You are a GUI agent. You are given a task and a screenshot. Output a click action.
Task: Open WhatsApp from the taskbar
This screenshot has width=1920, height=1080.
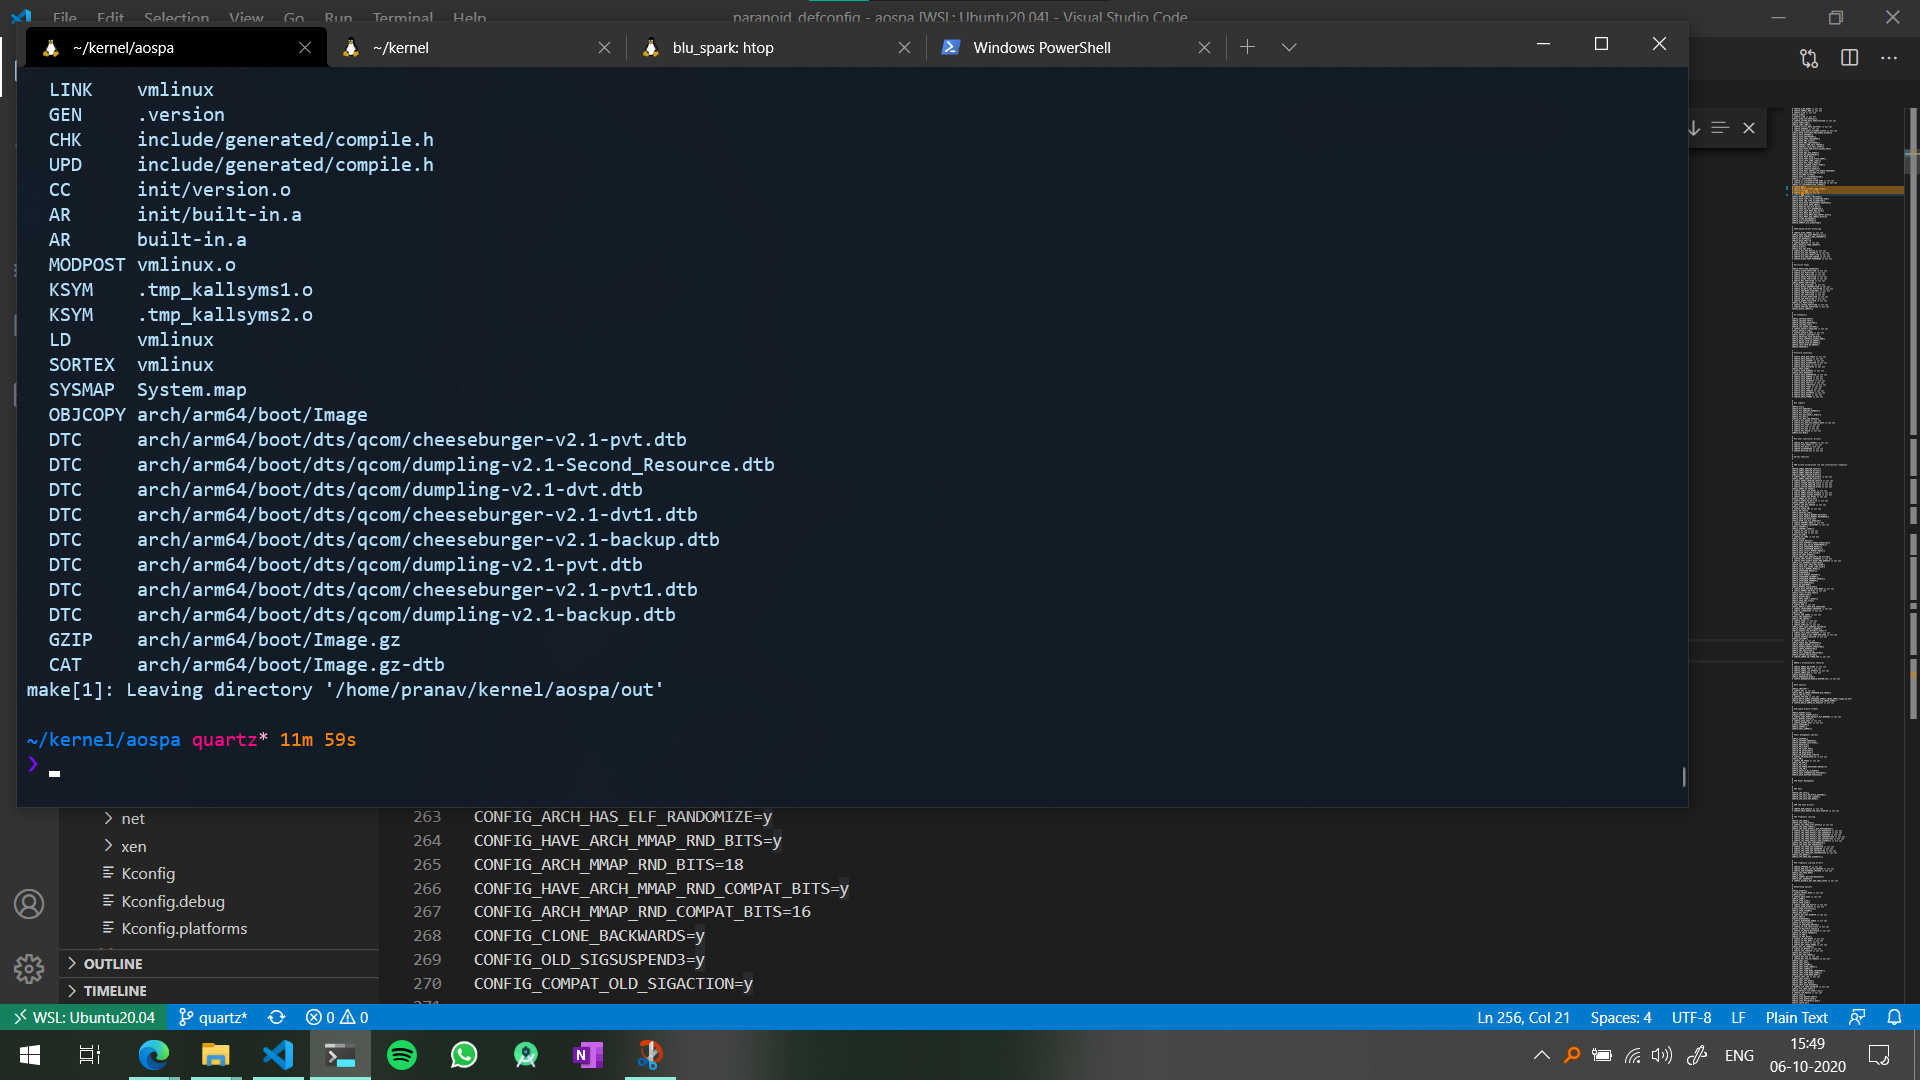[x=464, y=1055]
